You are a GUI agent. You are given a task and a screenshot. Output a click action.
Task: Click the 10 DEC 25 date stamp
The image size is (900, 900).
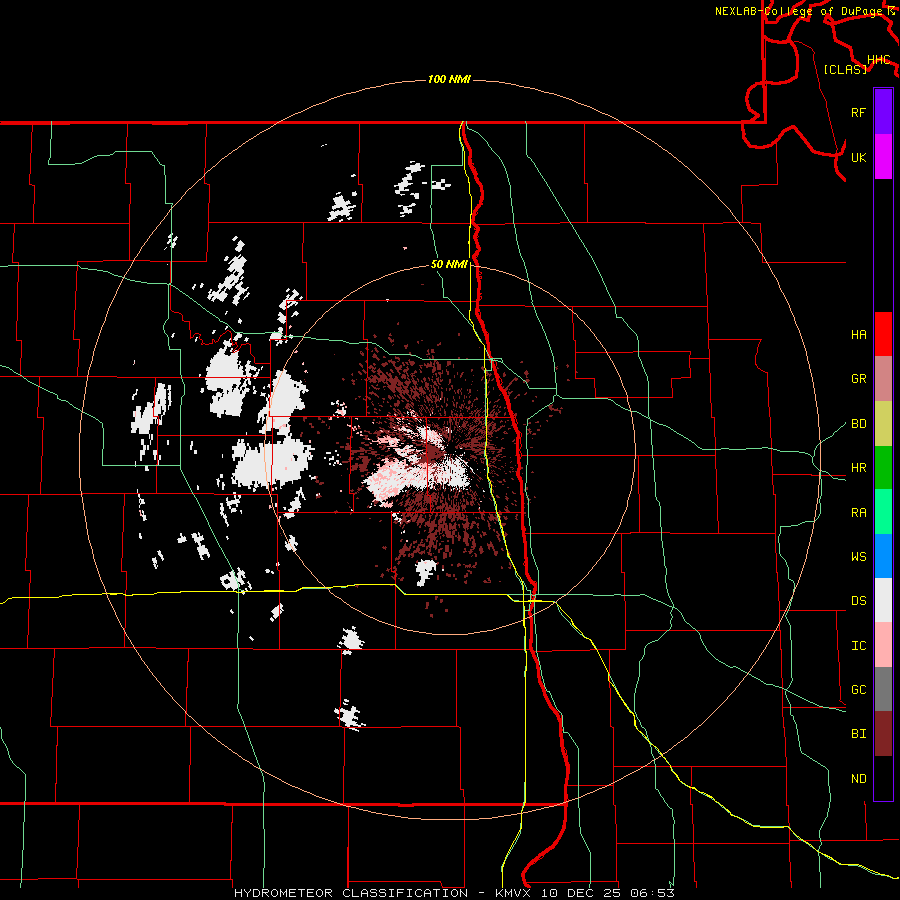coord(582,893)
